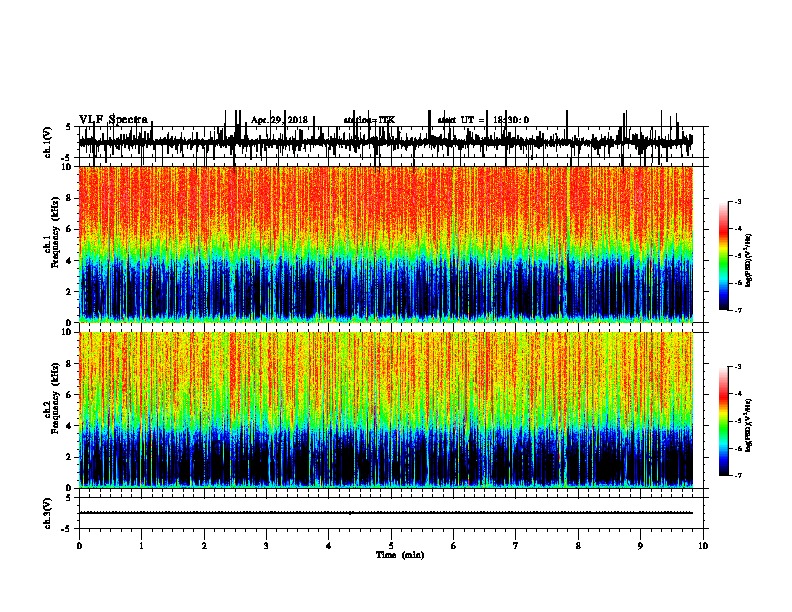Click time axis tick label '4'

[x=329, y=546]
